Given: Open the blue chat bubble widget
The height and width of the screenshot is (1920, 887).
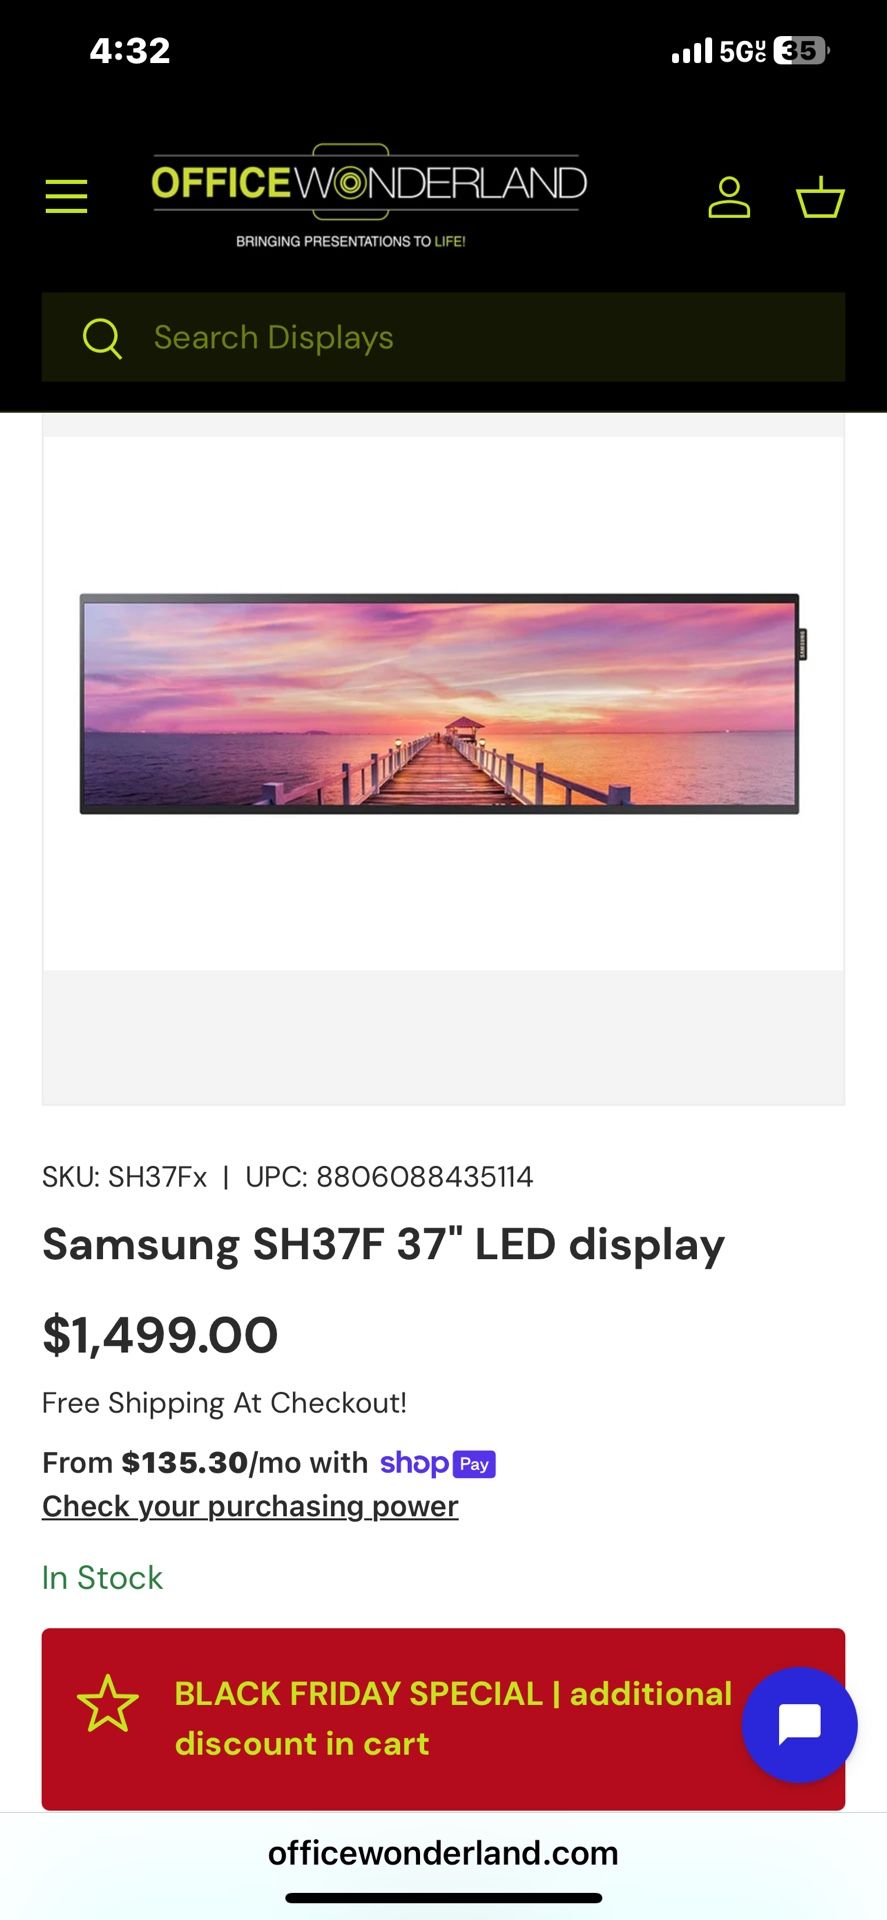Looking at the screenshot, I should pyautogui.click(x=799, y=1724).
